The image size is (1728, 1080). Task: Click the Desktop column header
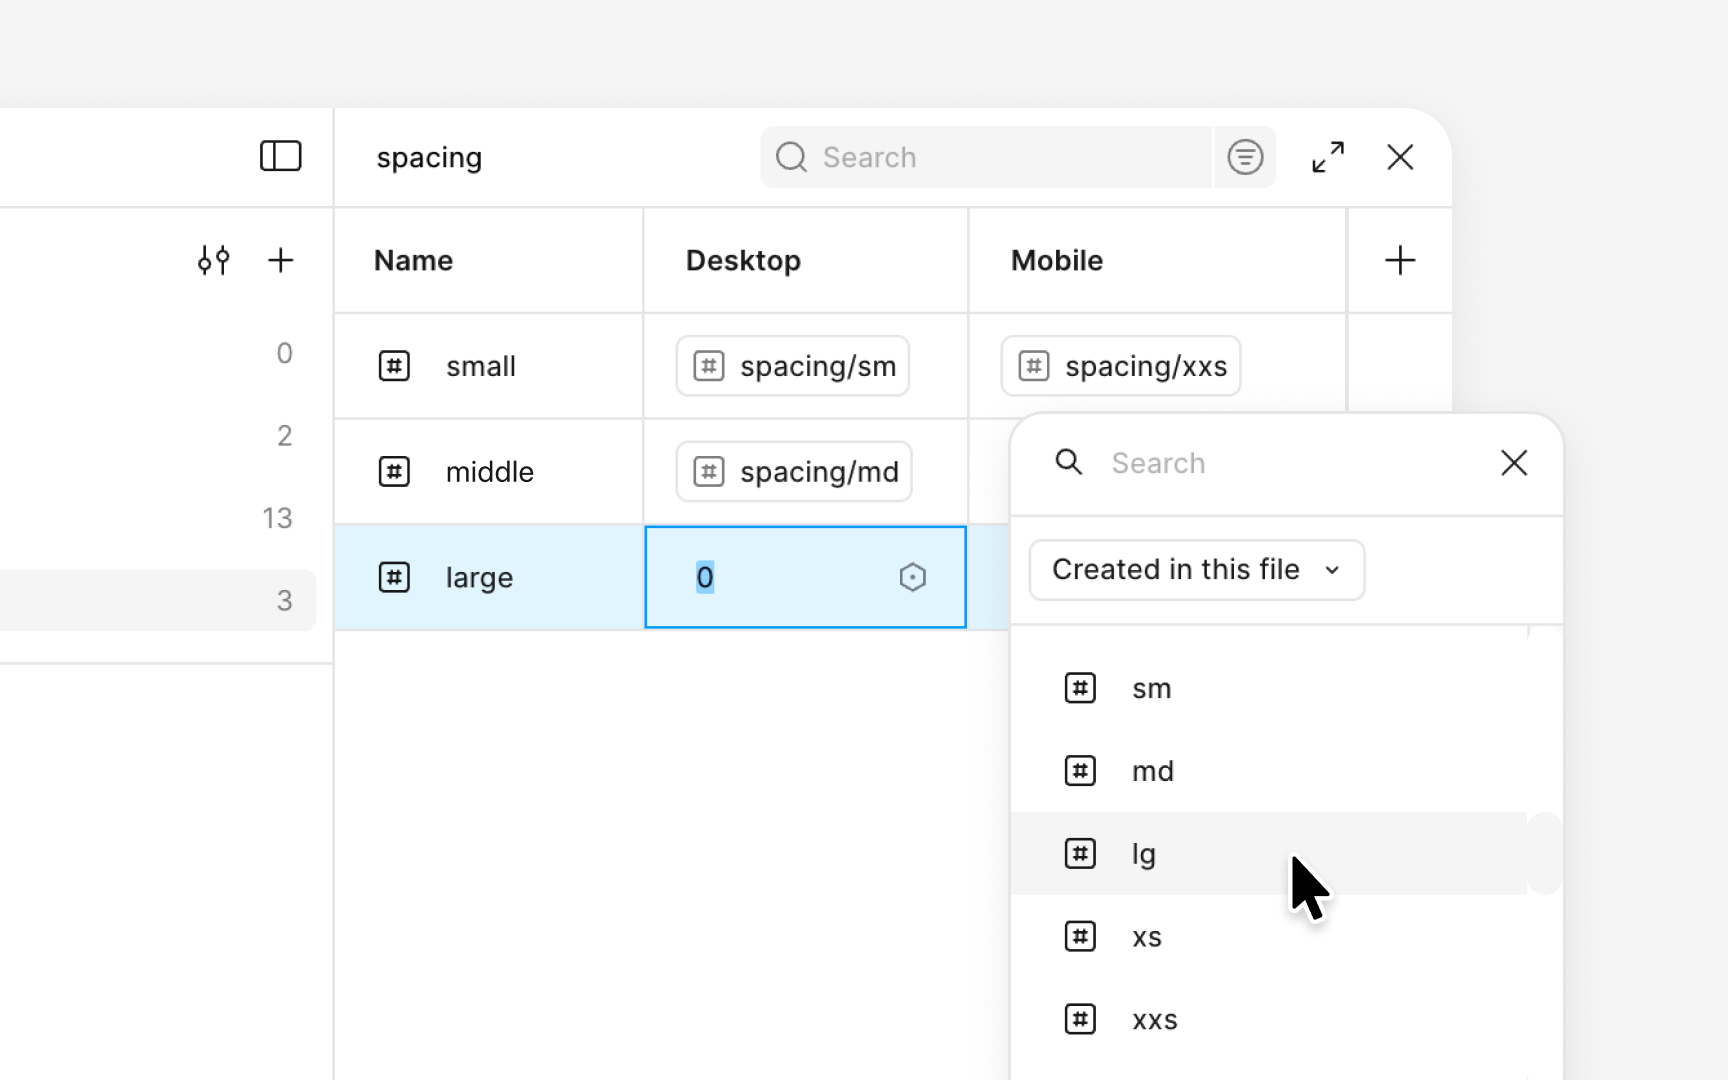click(x=743, y=260)
